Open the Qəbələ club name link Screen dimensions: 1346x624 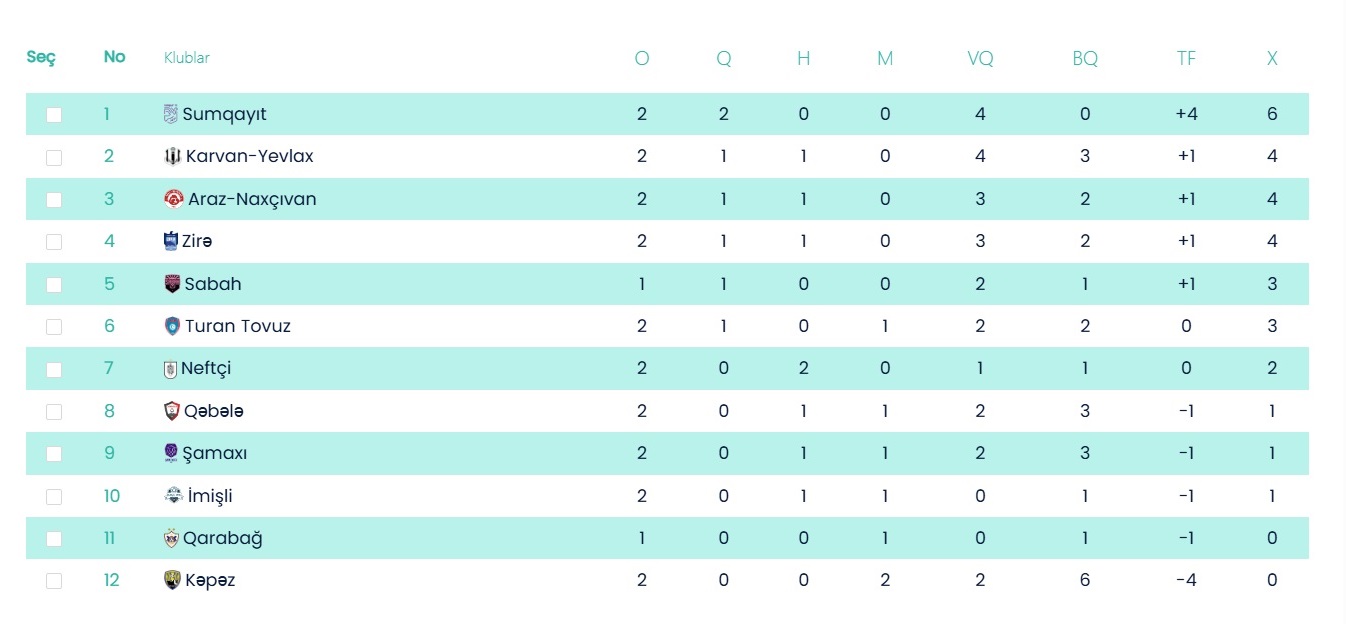(213, 411)
